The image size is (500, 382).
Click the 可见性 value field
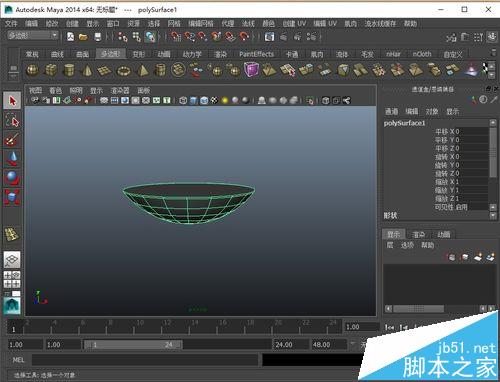471,207
